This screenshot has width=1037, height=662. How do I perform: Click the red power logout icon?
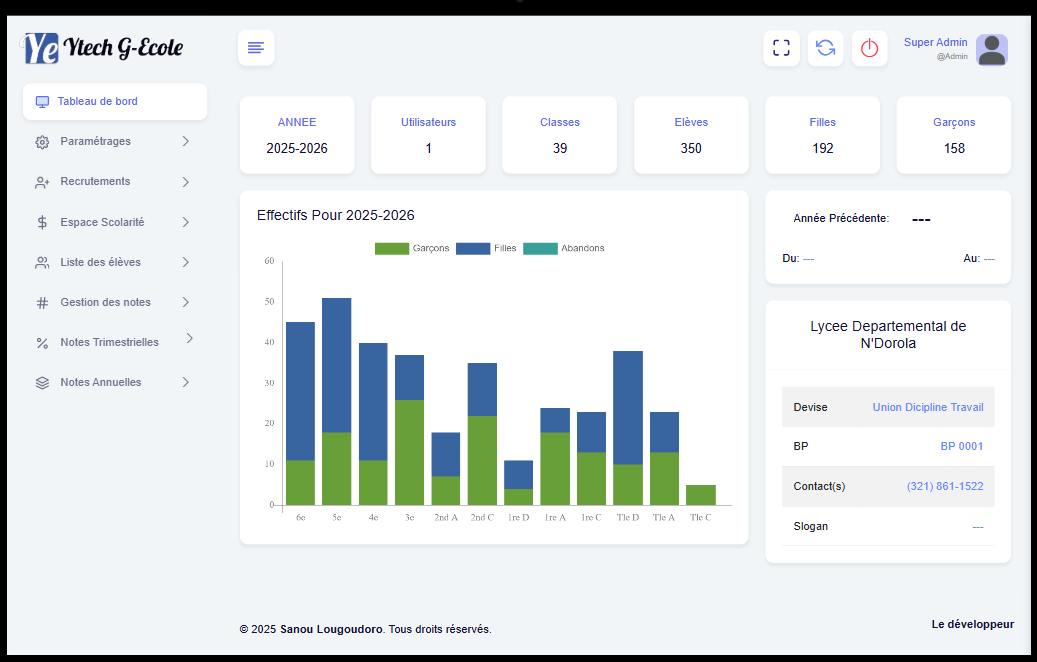[869, 48]
